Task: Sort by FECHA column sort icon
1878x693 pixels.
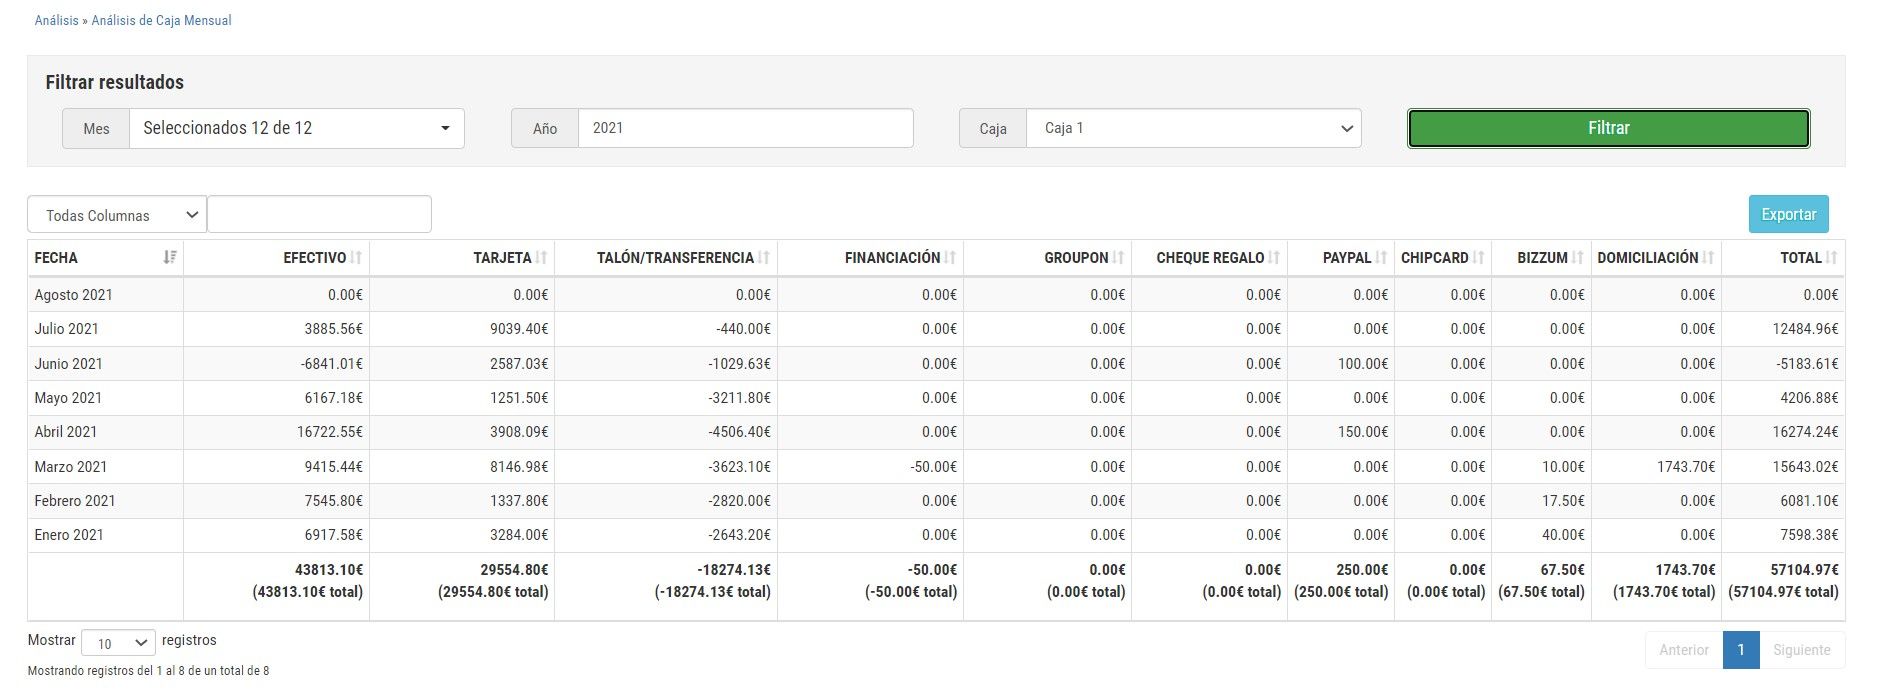Action: 170,258
